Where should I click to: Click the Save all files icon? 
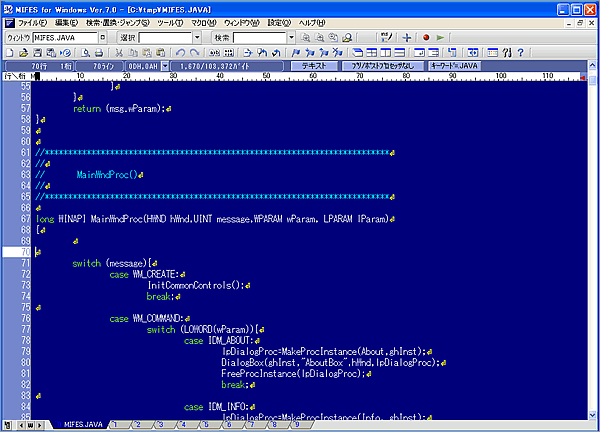click(51, 52)
